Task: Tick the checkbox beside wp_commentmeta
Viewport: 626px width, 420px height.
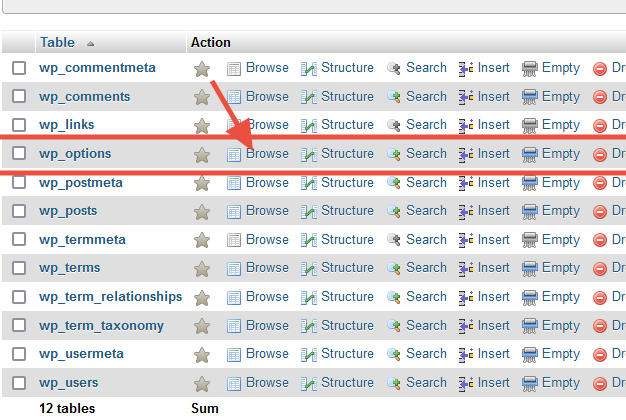Action: pos(19,68)
